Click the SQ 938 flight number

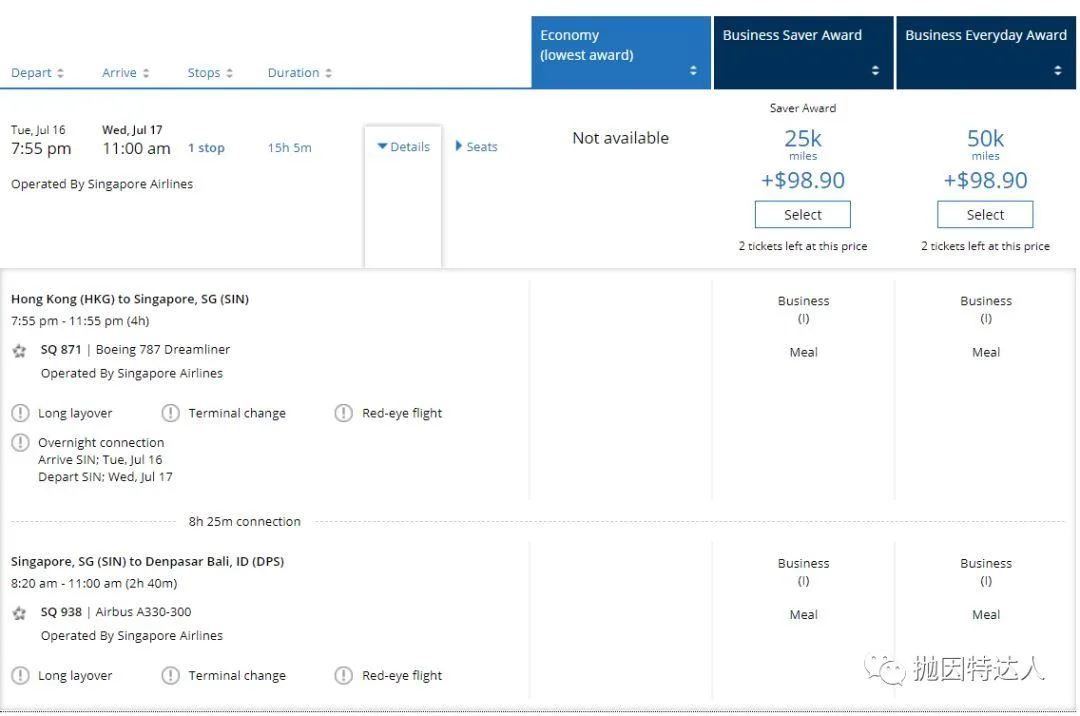pos(61,612)
